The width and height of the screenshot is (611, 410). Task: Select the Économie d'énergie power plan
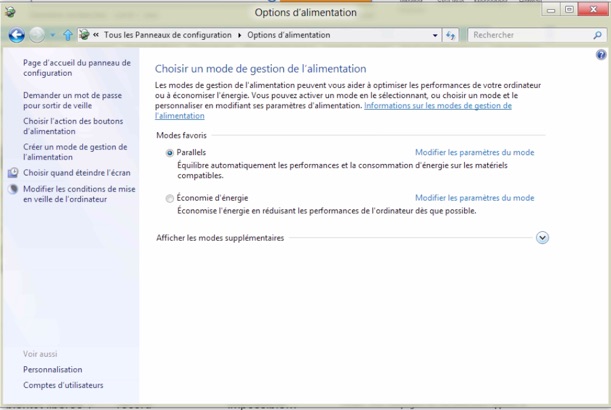click(x=170, y=198)
